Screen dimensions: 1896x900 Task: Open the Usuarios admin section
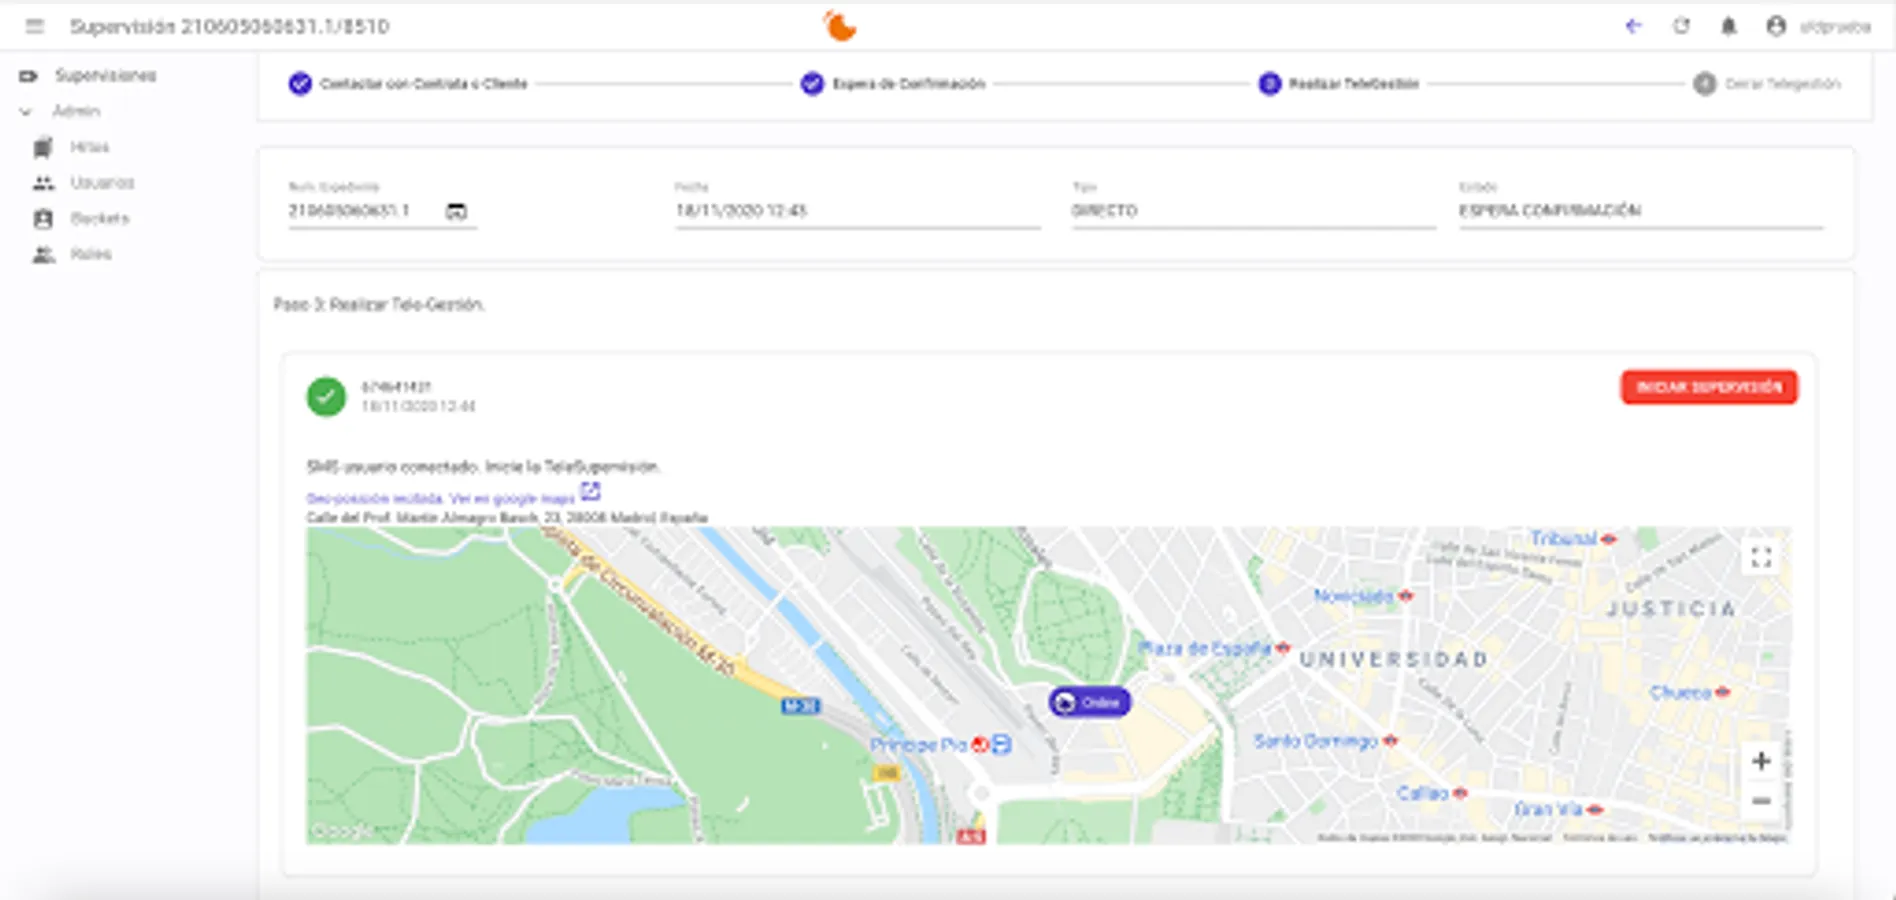tap(102, 182)
